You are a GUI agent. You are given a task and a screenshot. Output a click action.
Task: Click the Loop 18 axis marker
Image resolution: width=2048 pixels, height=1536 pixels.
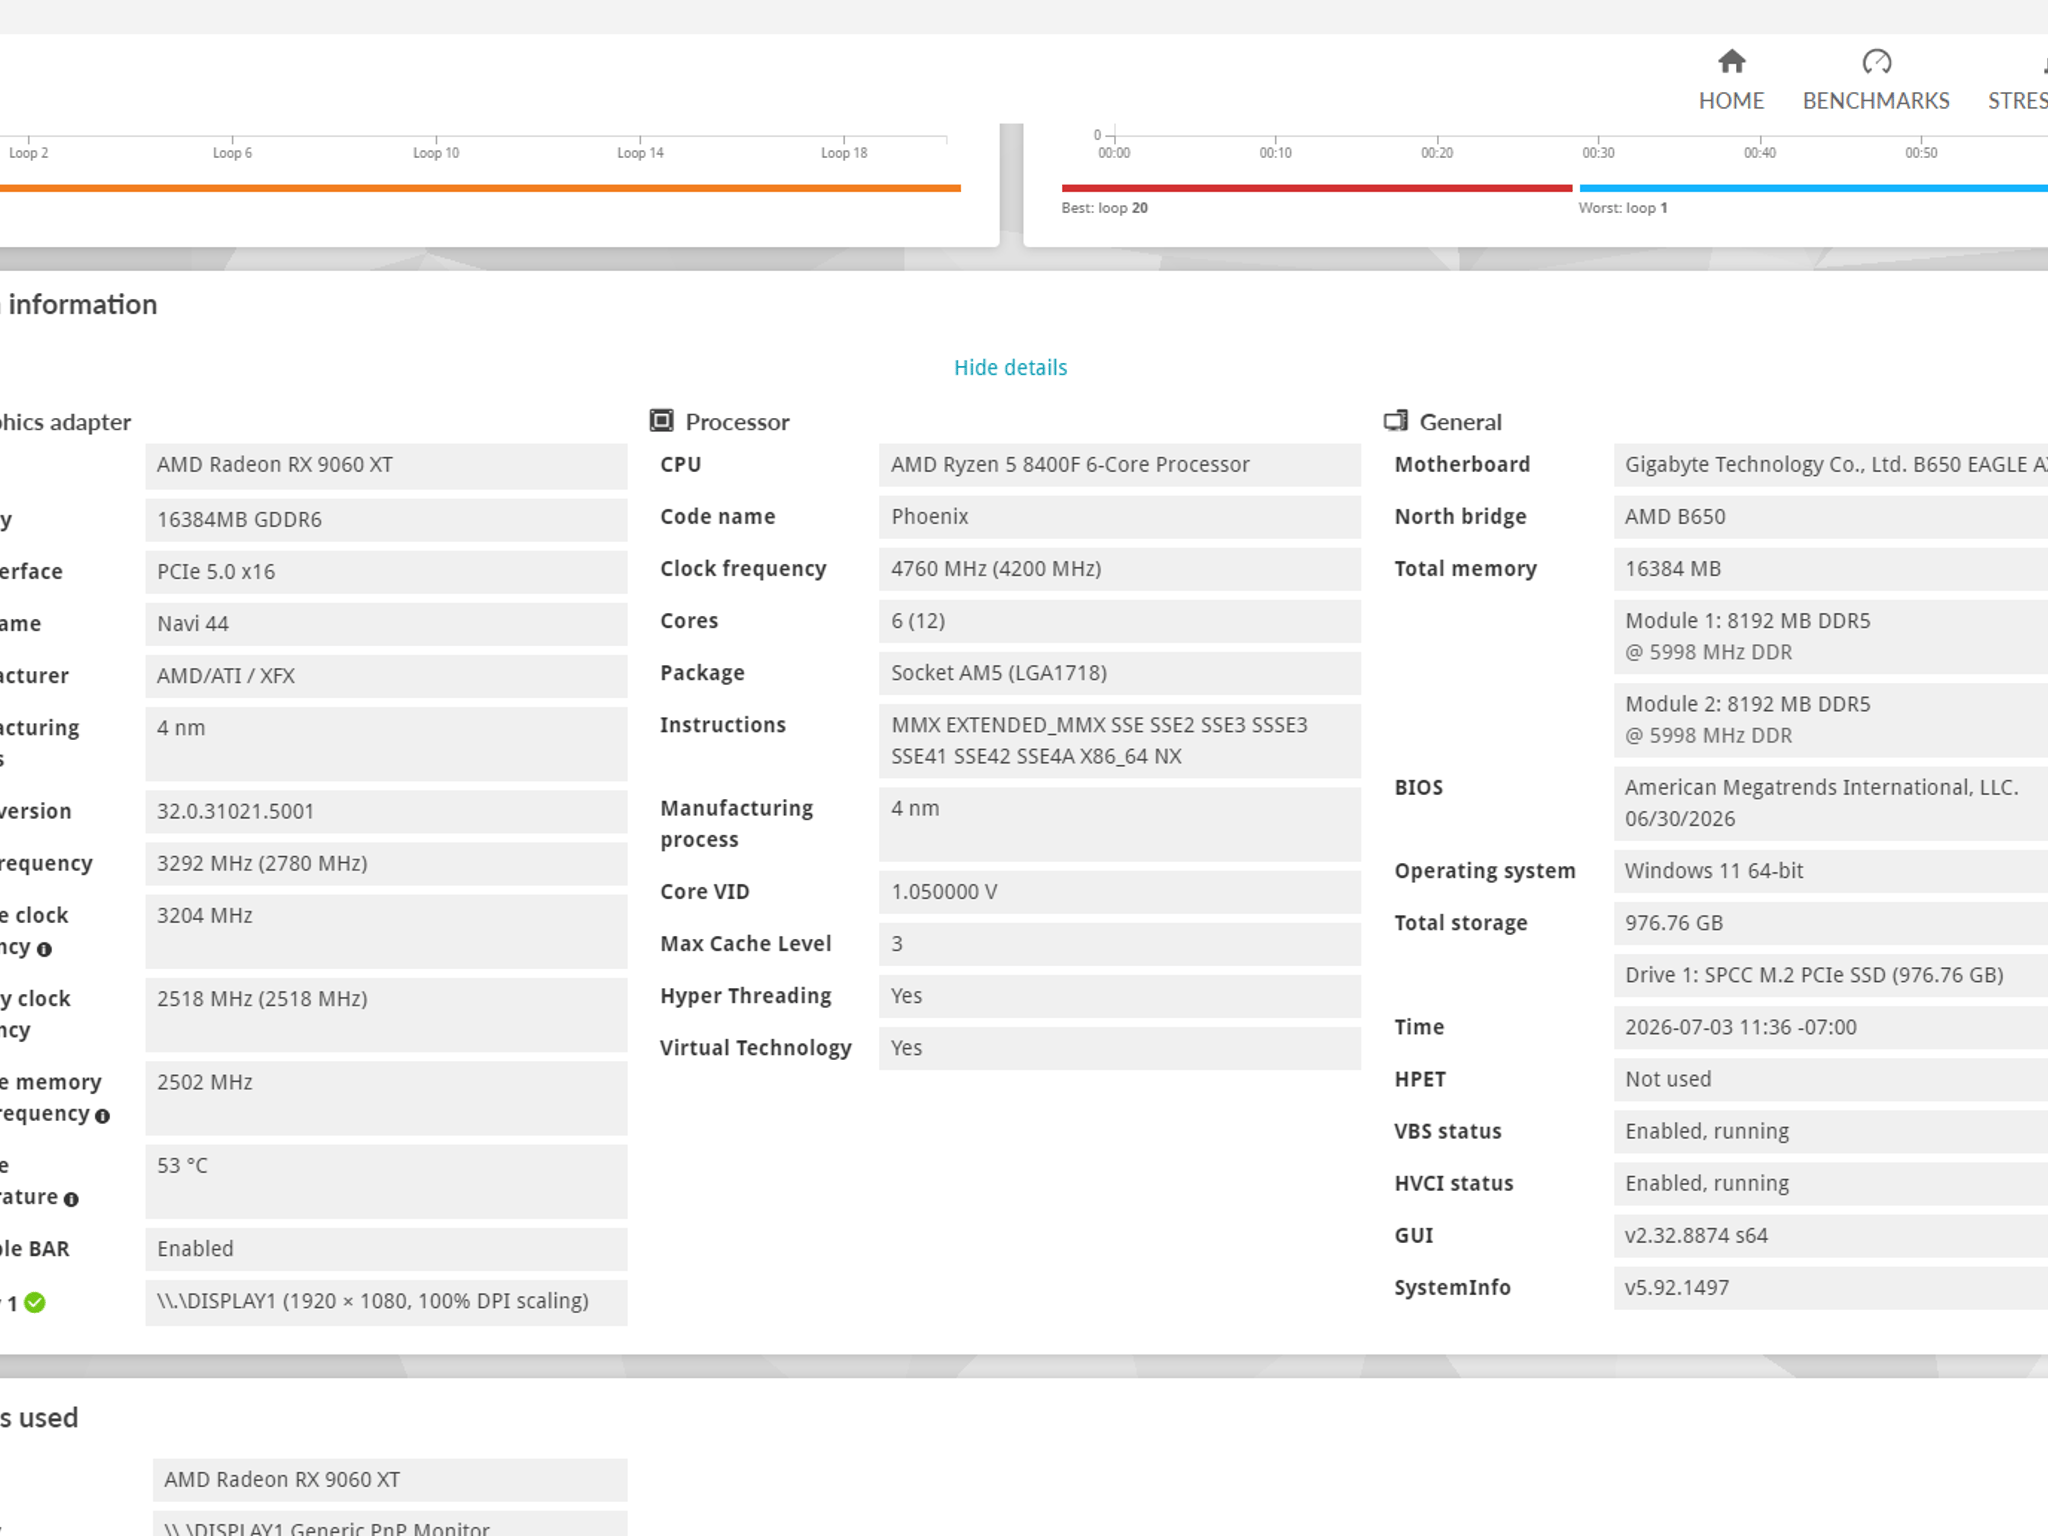tap(844, 152)
